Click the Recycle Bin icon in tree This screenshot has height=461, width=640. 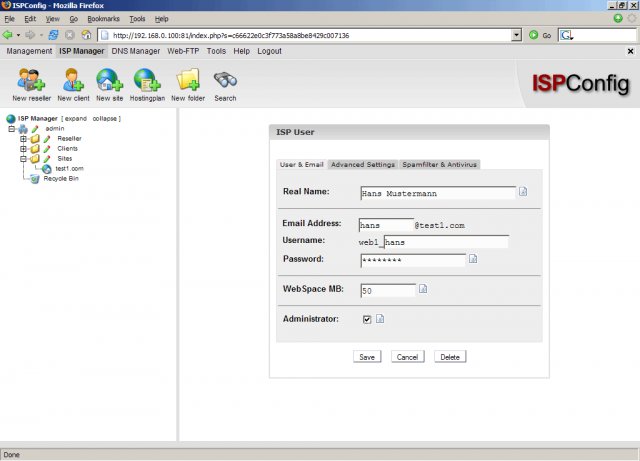(x=35, y=179)
